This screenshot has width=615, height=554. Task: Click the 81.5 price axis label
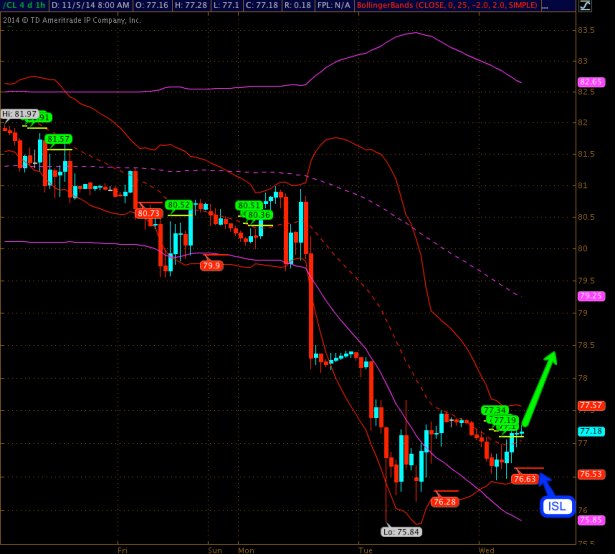tap(586, 154)
